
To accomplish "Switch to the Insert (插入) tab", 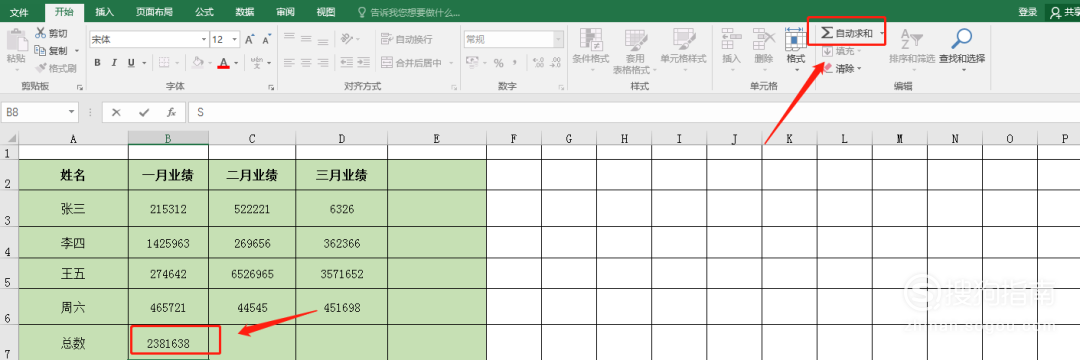I will click(105, 12).
